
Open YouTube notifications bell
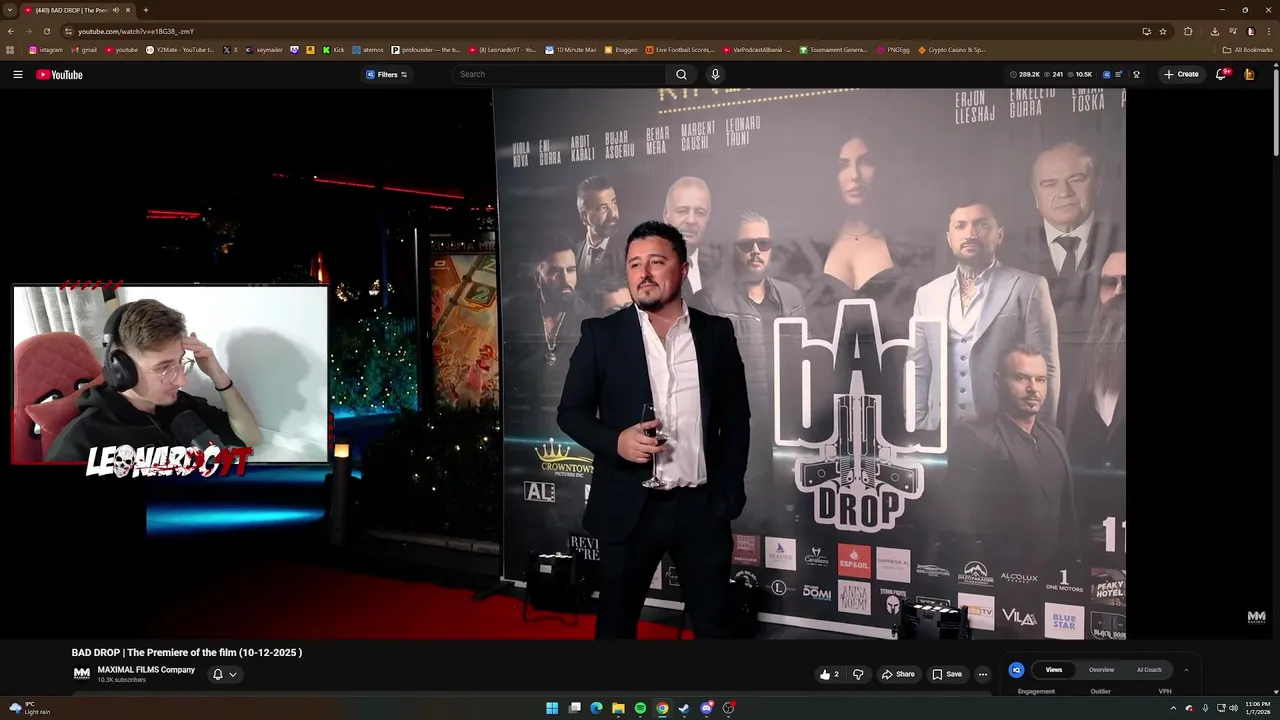coord(1221,74)
